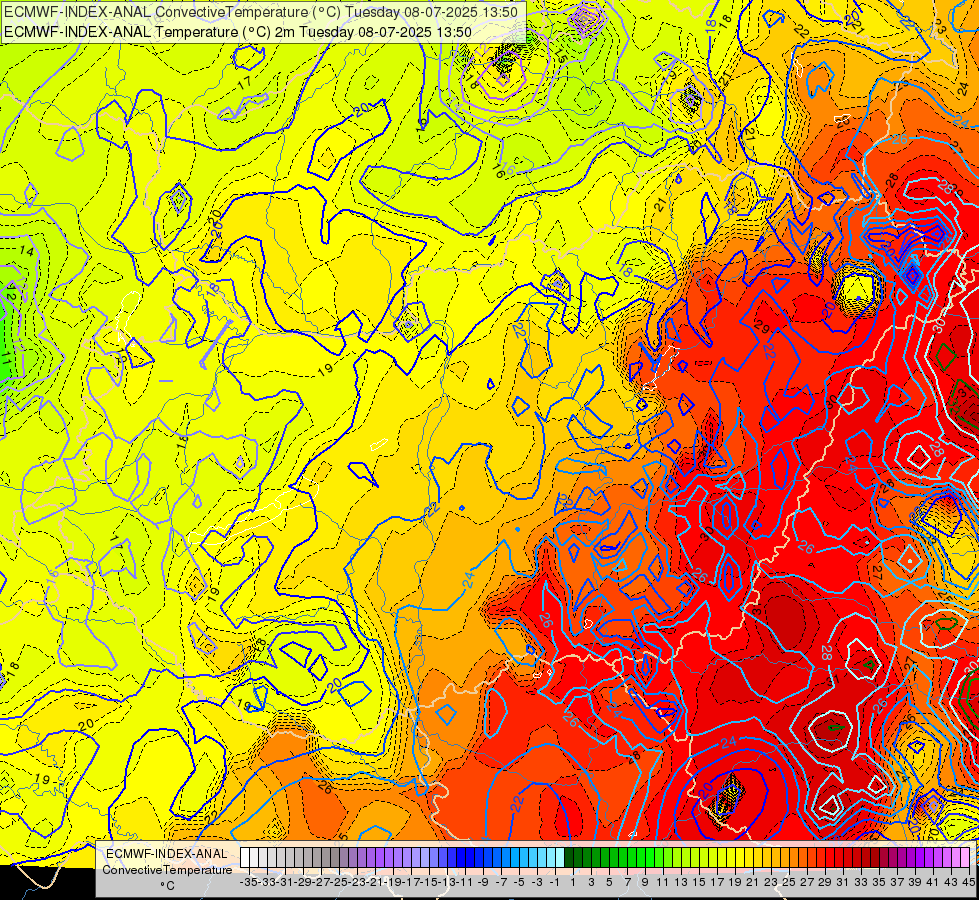Select the lime legend swatch above 13
This screenshot has height=900, width=979.
click(x=677, y=858)
